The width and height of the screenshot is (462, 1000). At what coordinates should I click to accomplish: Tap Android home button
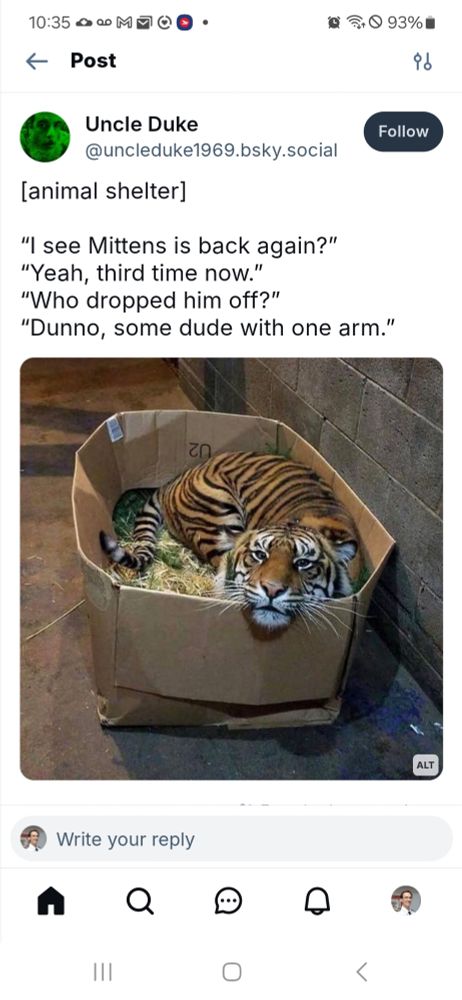coord(231,972)
